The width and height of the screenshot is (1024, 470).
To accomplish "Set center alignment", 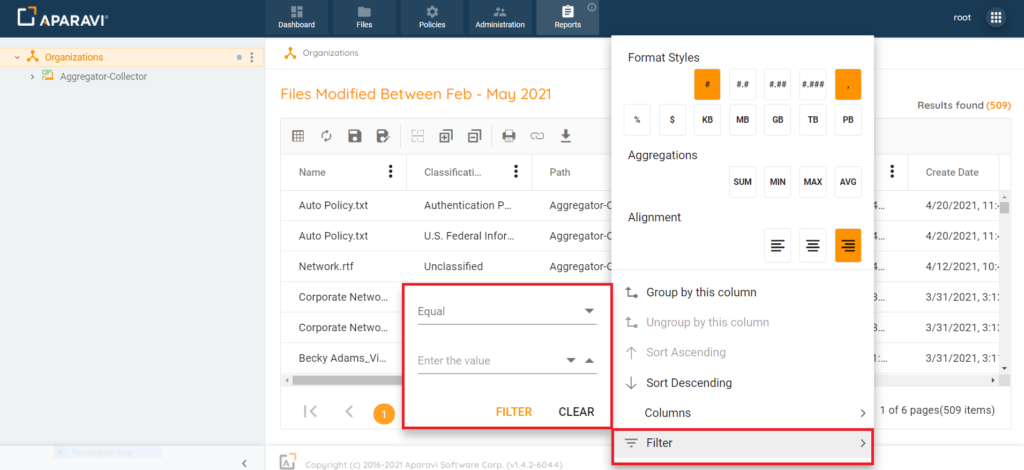I will [x=812, y=245].
